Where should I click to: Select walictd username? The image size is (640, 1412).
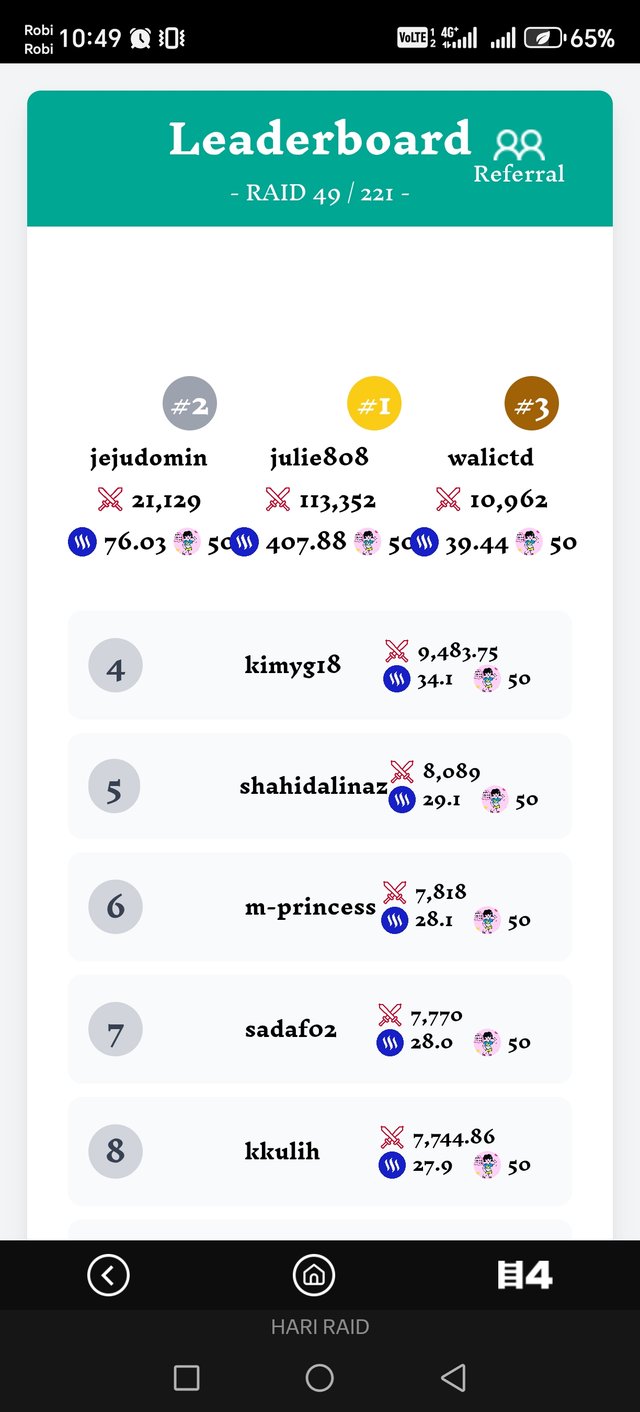[491, 457]
